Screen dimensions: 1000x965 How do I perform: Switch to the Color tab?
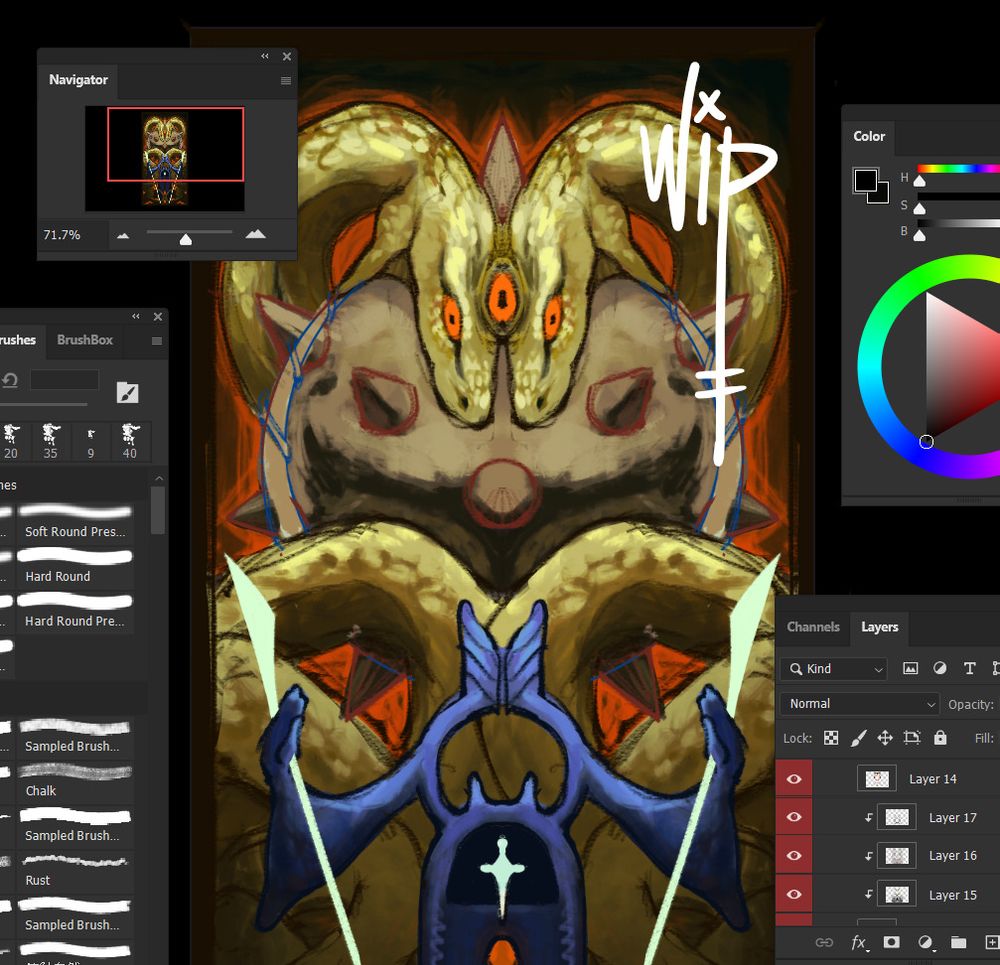click(869, 136)
